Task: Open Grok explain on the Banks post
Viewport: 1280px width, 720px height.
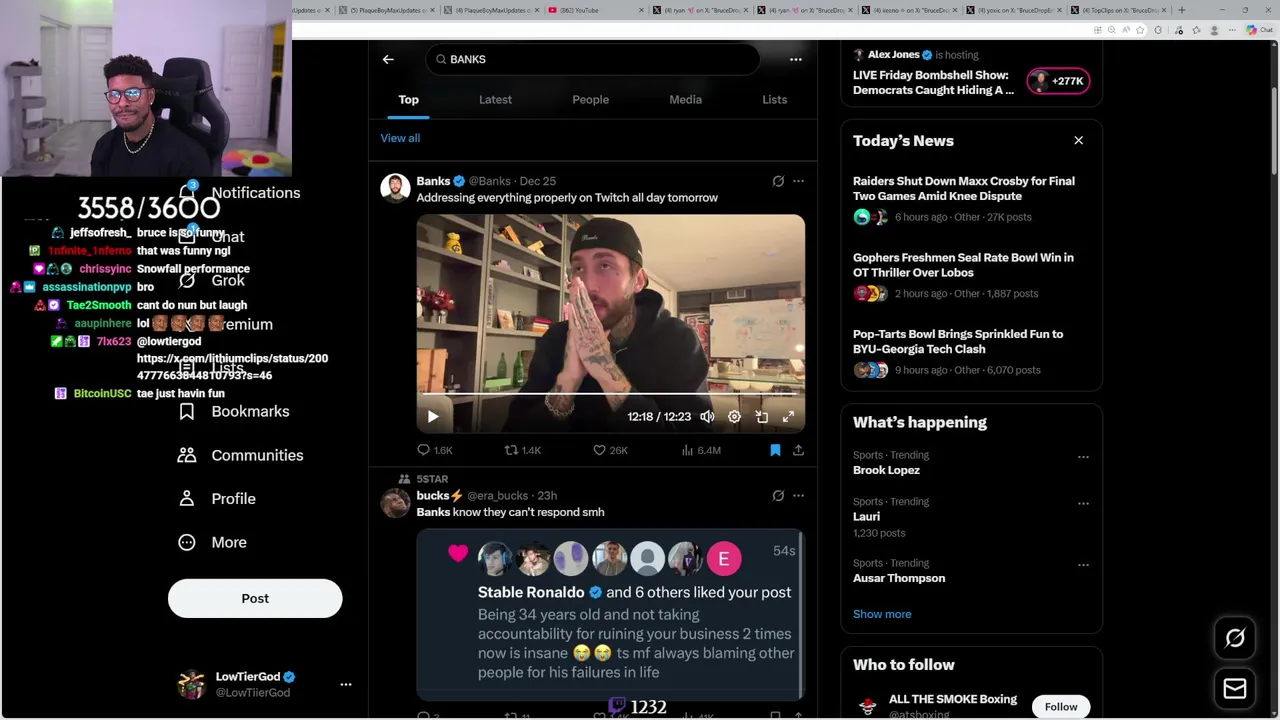Action: point(778,181)
